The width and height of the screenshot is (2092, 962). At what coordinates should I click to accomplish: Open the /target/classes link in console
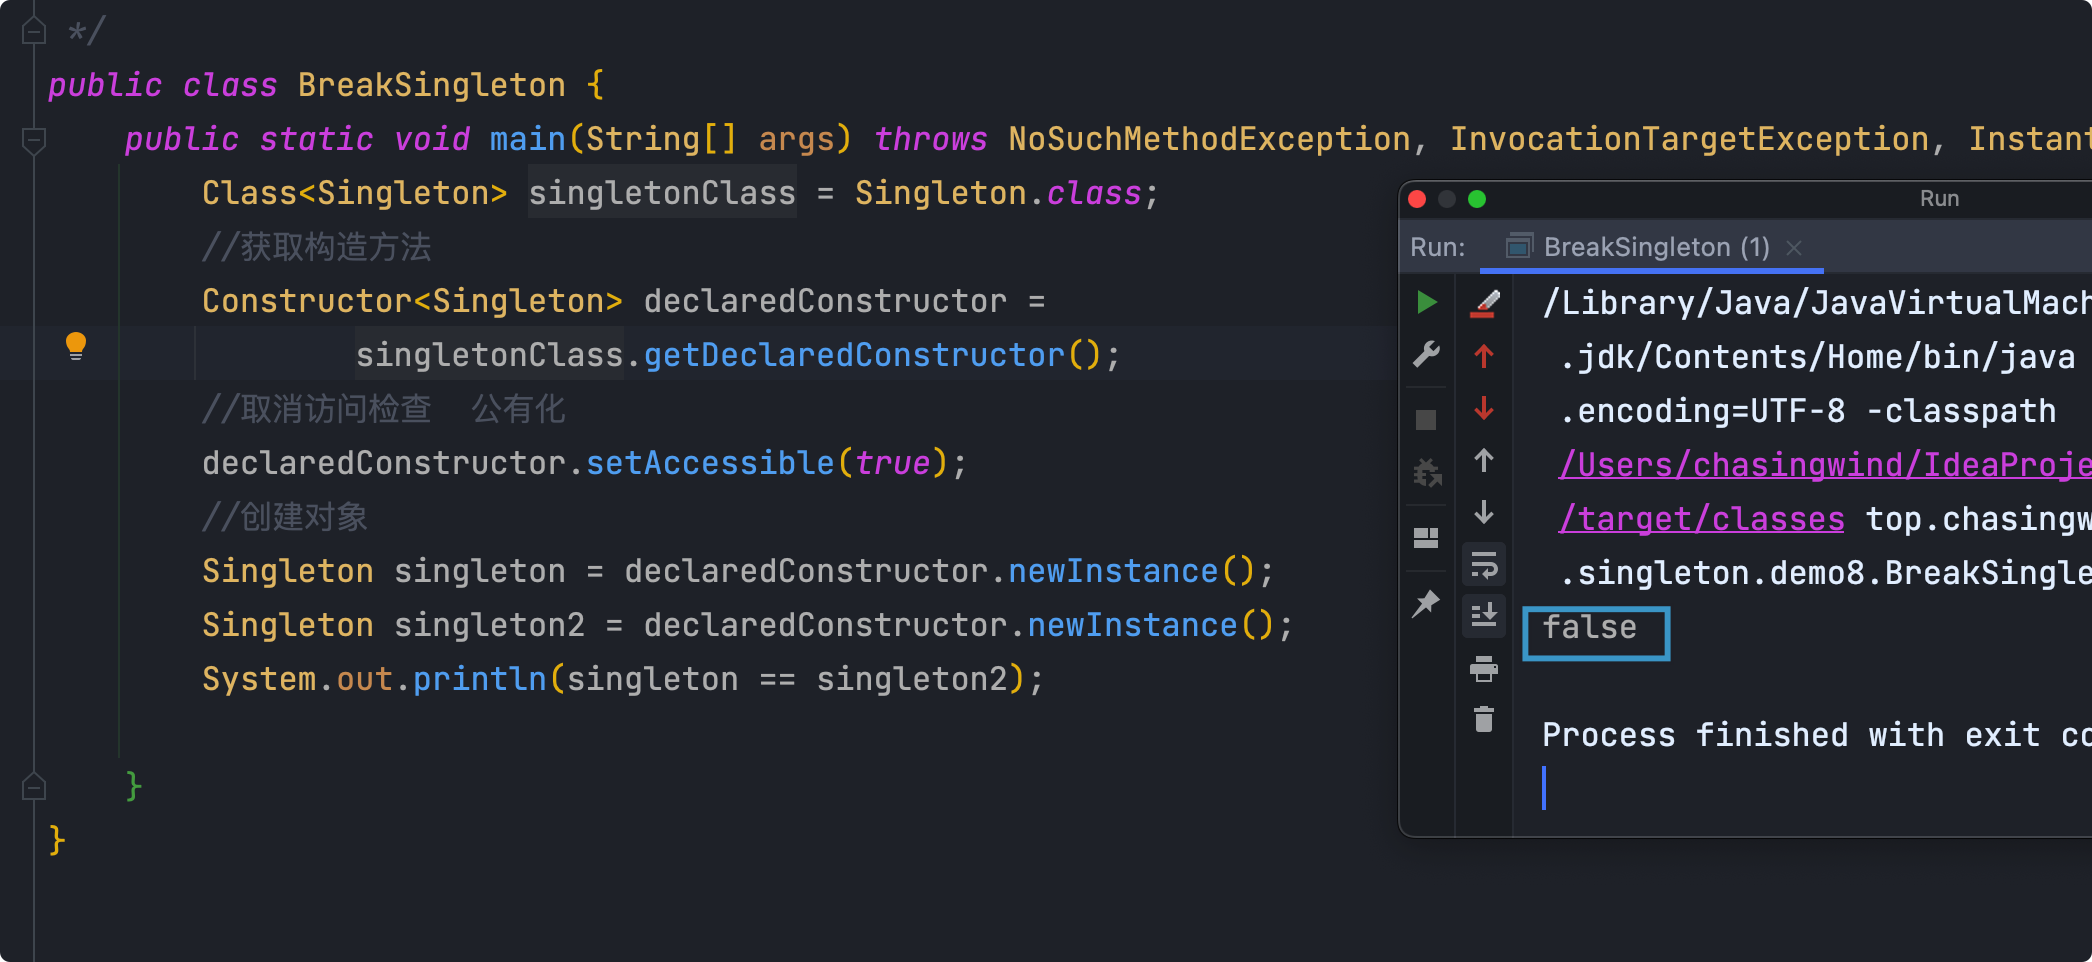[1702, 519]
